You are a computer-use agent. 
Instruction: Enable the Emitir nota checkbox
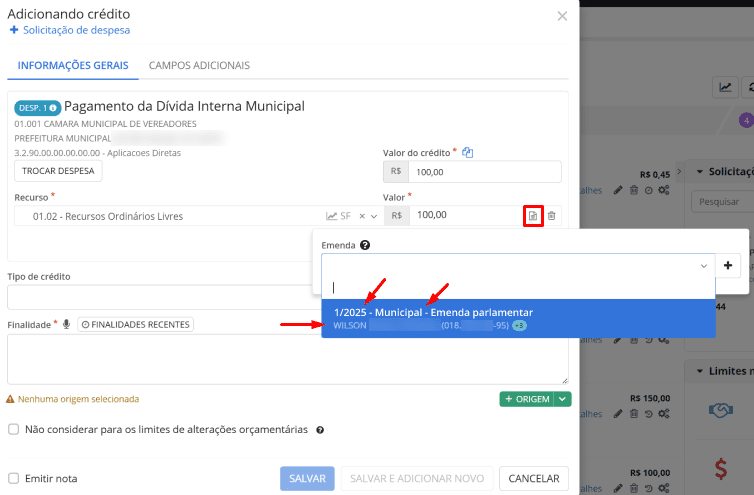14,478
